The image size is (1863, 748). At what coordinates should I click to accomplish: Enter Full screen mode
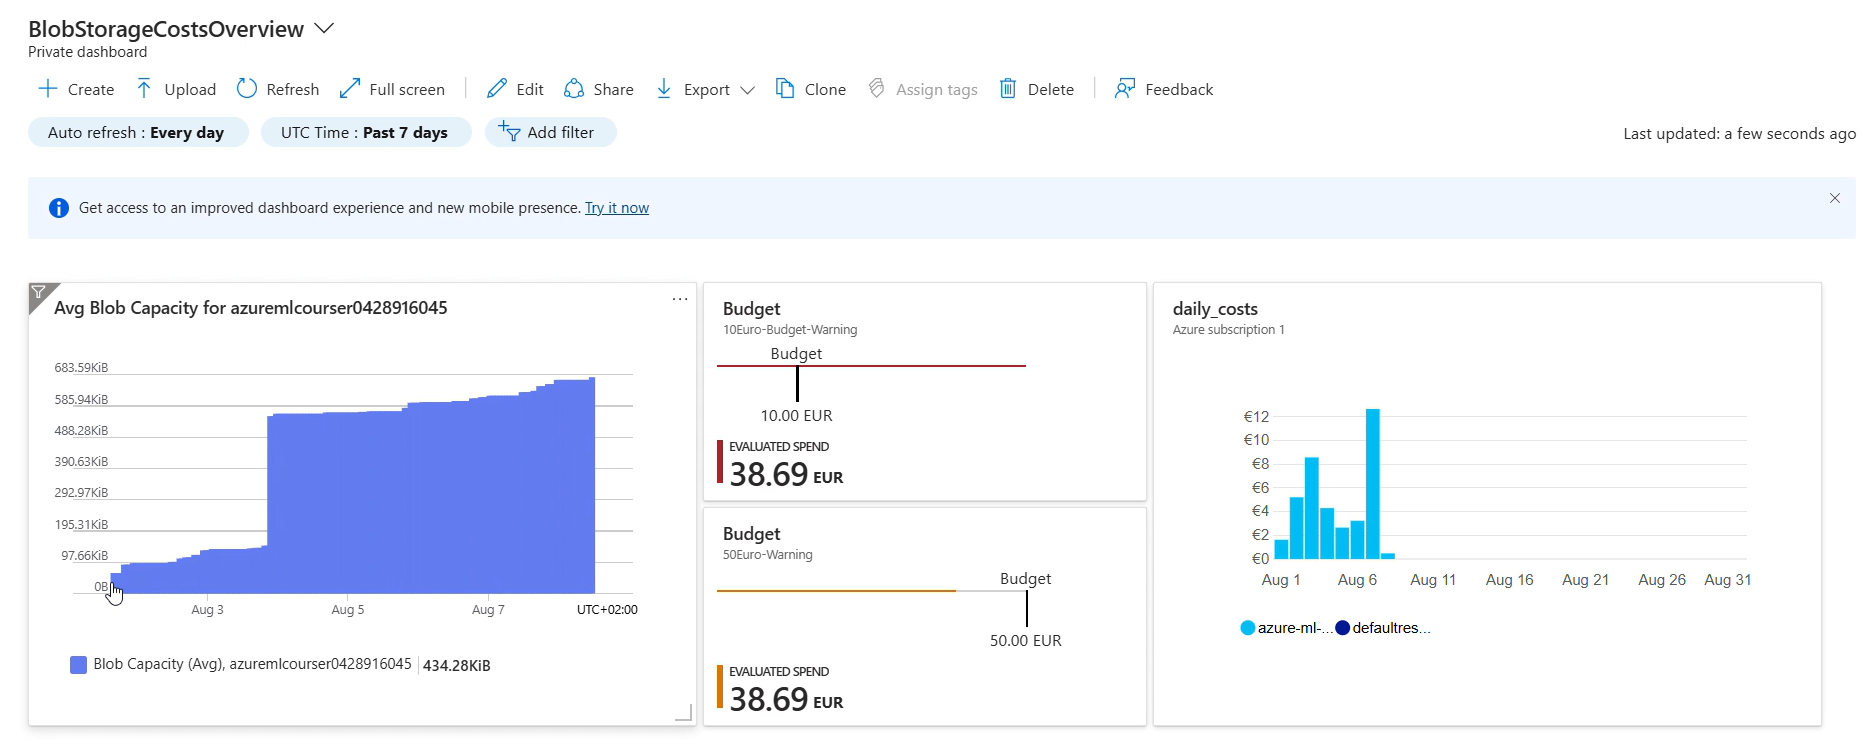(x=392, y=89)
